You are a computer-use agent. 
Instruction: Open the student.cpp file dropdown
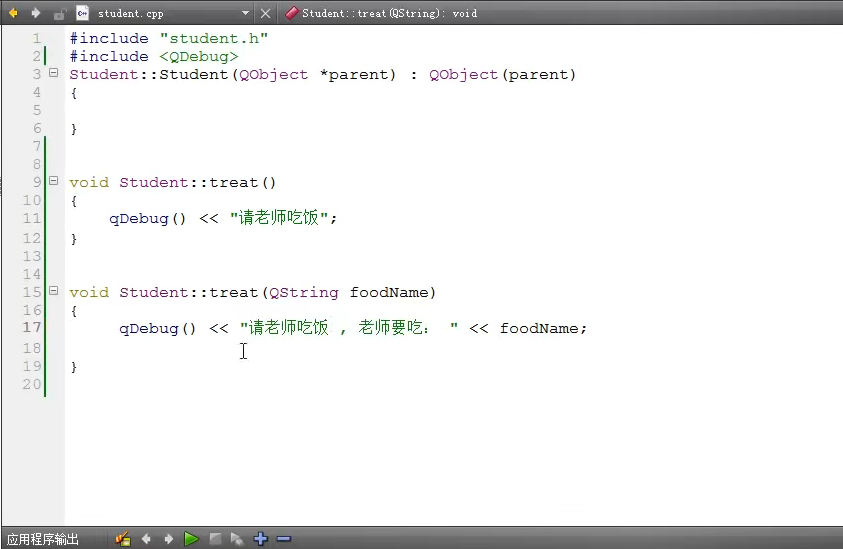[245, 13]
